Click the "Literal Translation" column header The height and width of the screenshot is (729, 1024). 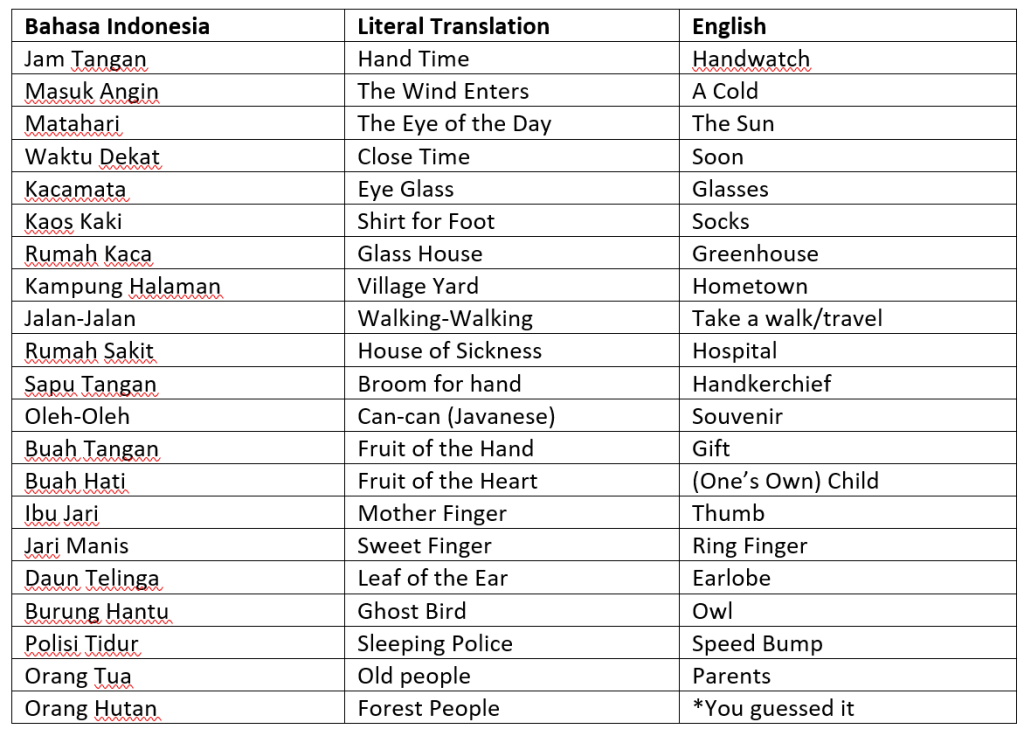pos(453,26)
